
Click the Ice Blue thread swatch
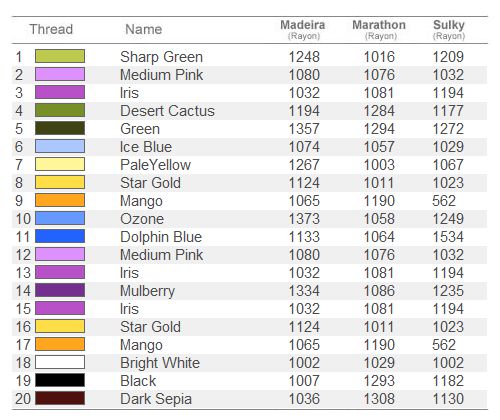[x=60, y=146]
